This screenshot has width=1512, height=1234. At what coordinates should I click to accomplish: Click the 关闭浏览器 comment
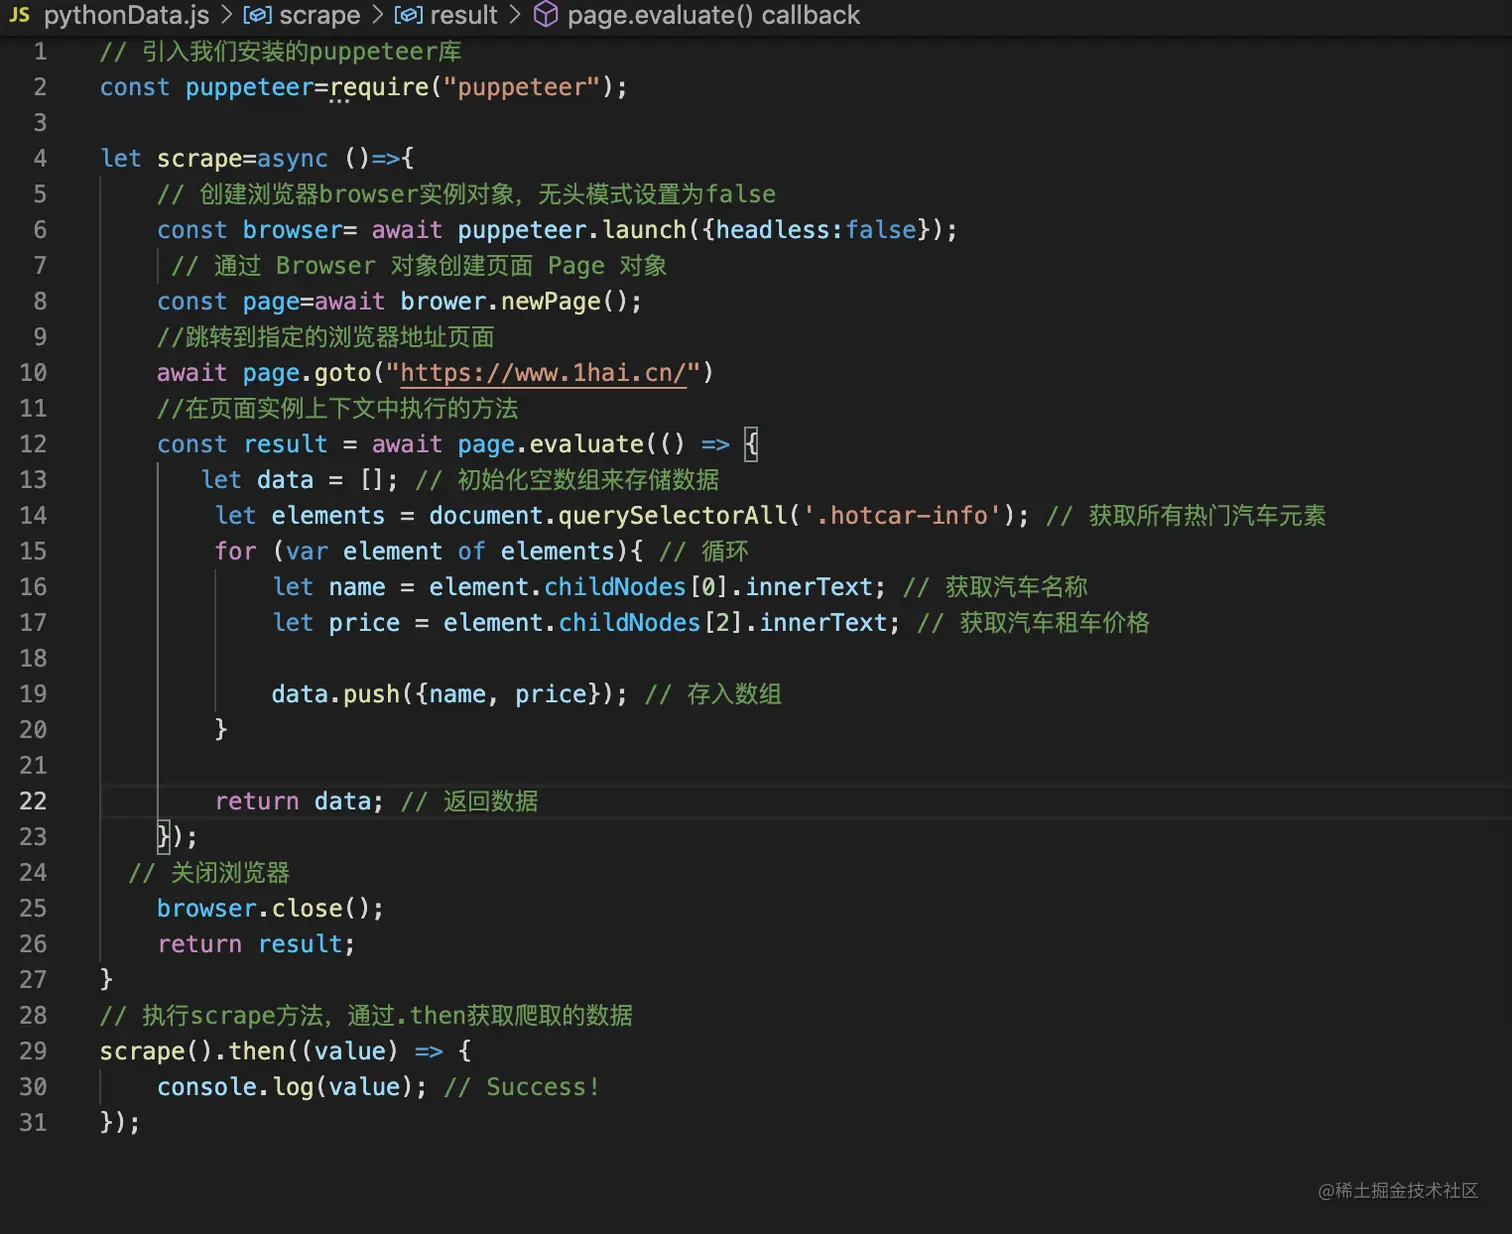click(210, 873)
